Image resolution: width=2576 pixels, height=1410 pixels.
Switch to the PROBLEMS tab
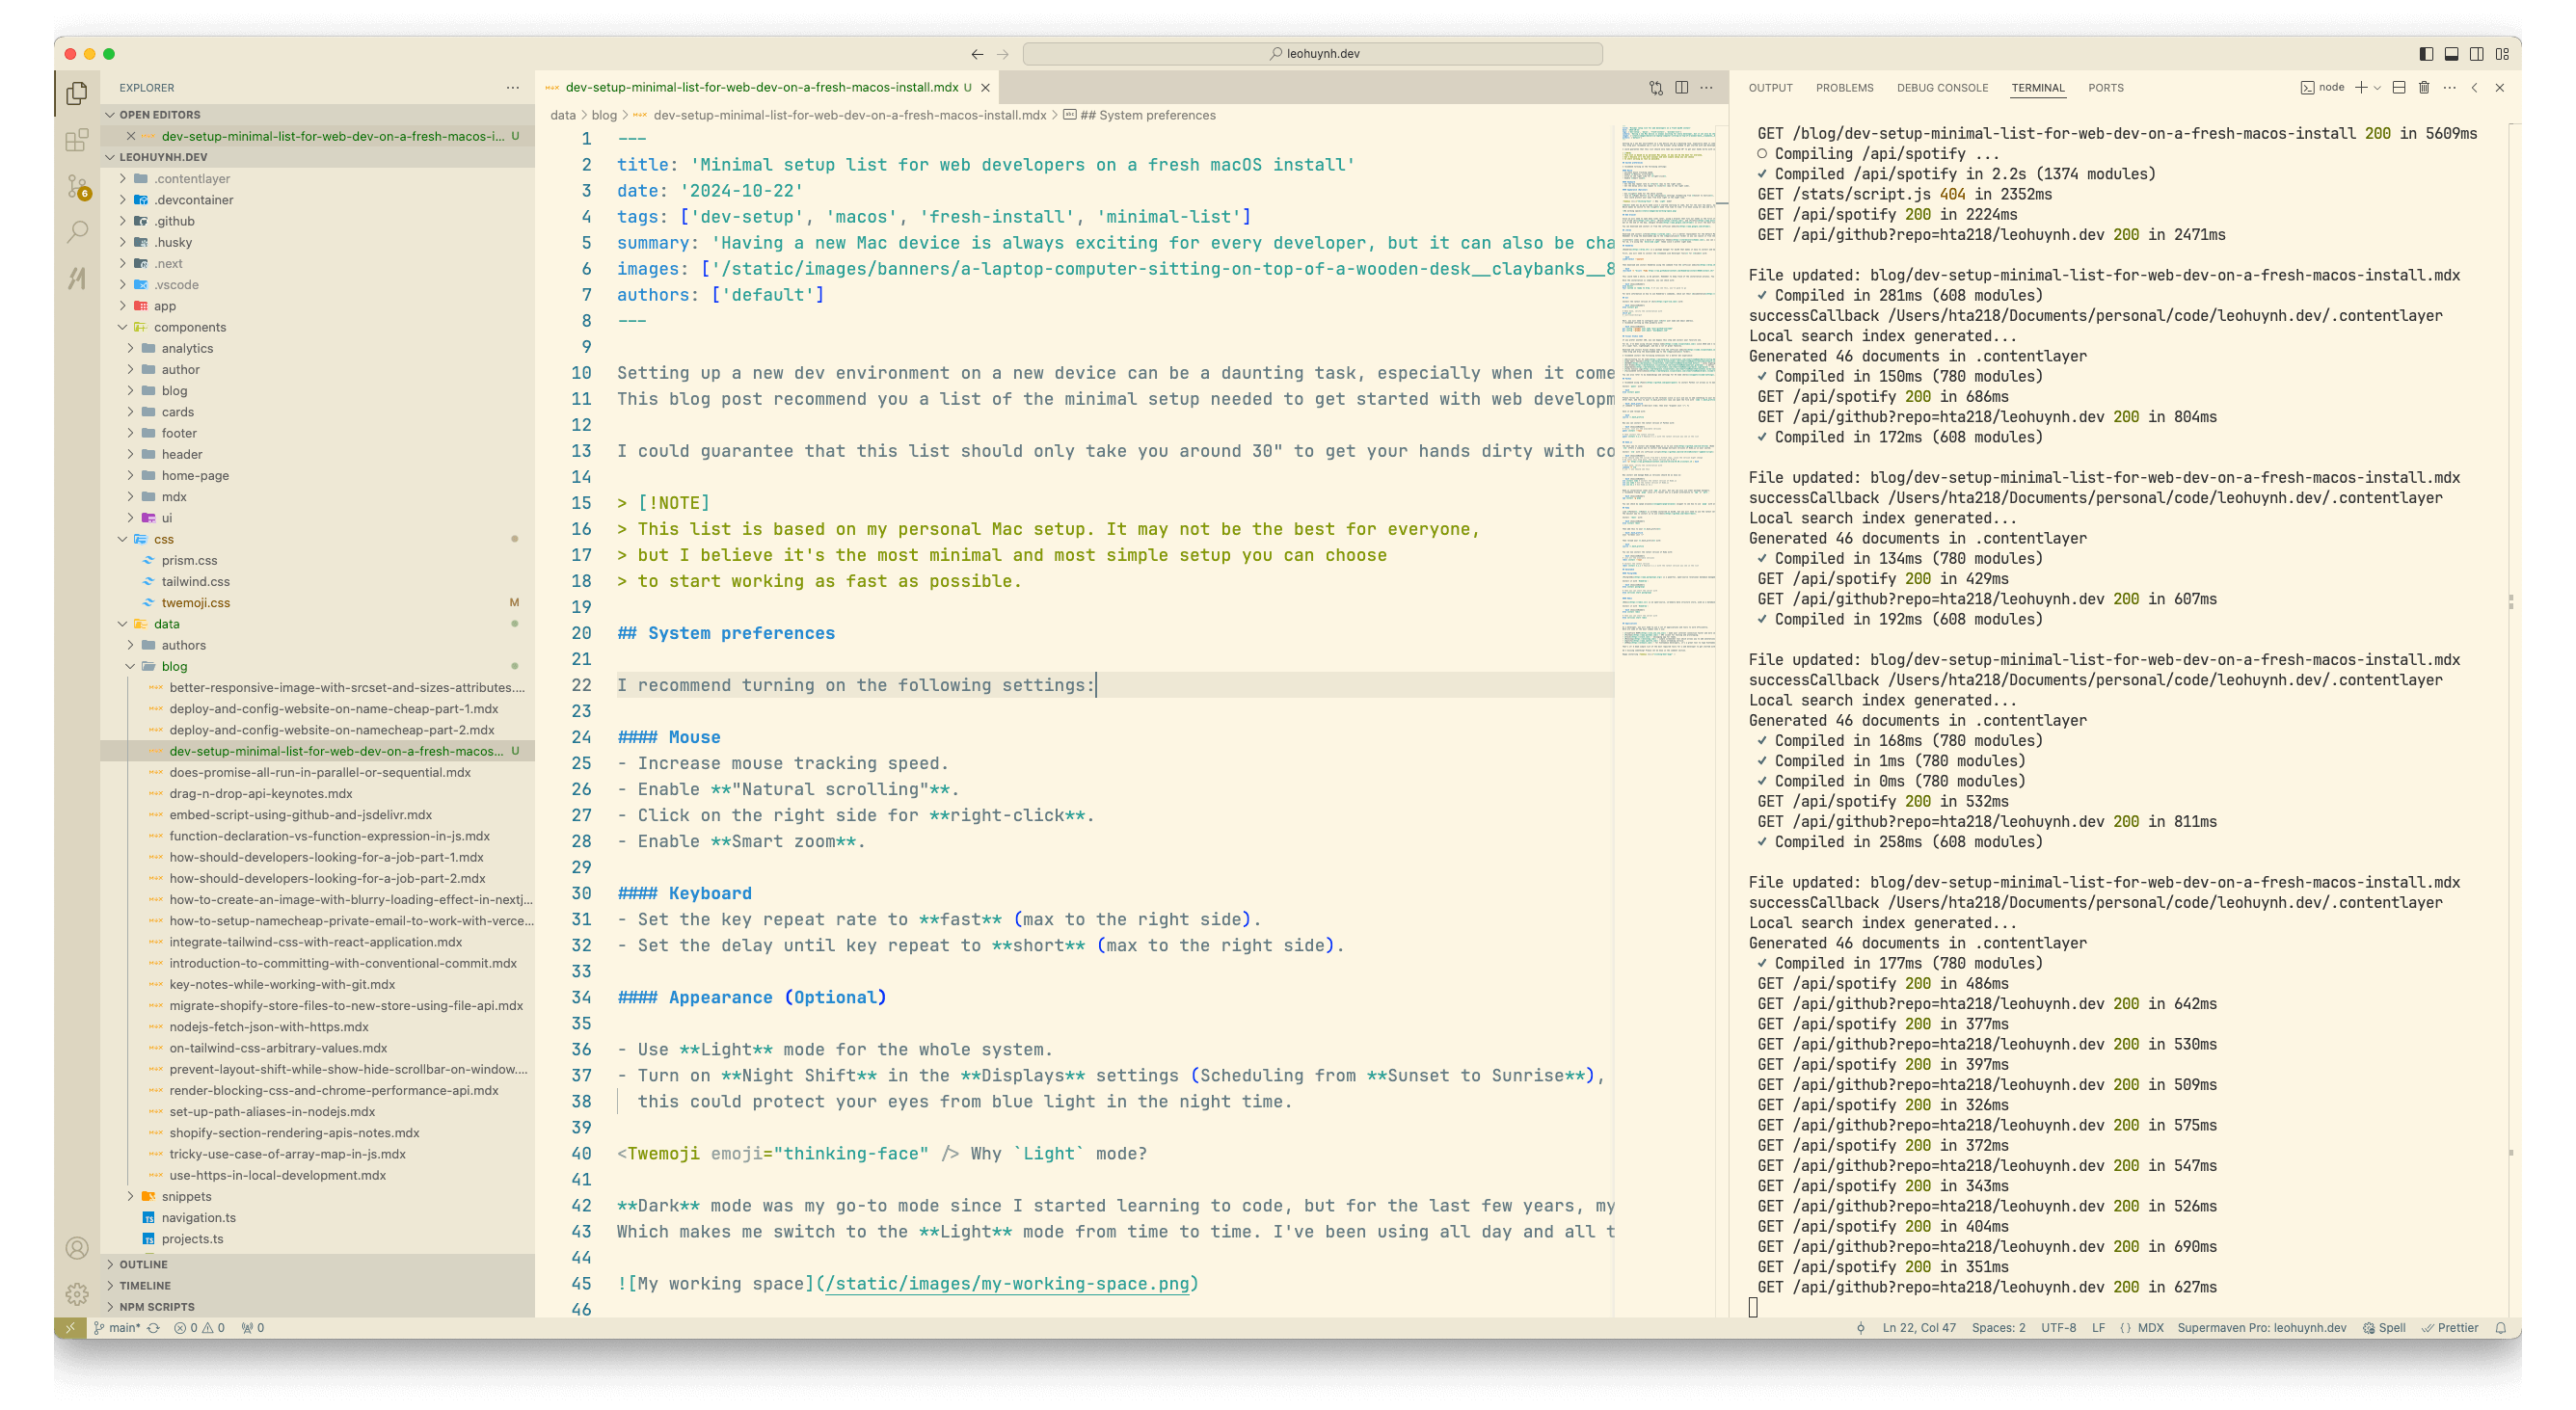pyautogui.click(x=1844, y=88)
